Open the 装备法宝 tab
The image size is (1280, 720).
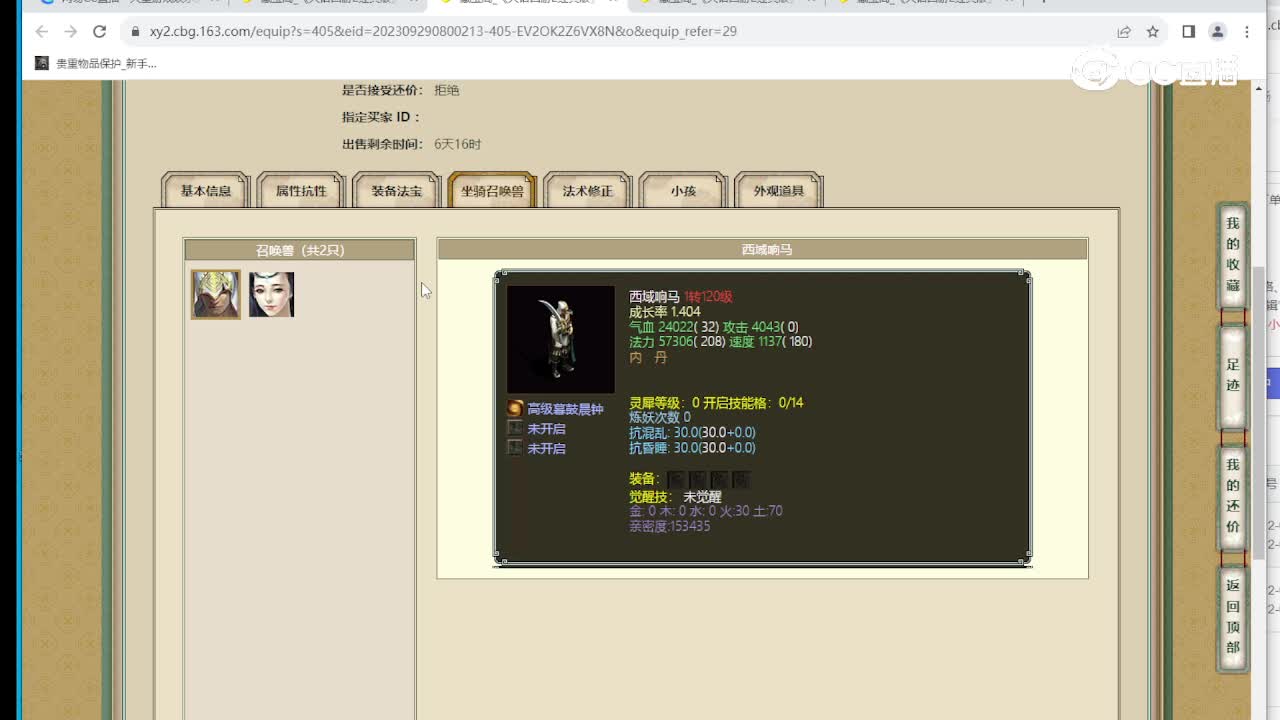pos(396,190)
